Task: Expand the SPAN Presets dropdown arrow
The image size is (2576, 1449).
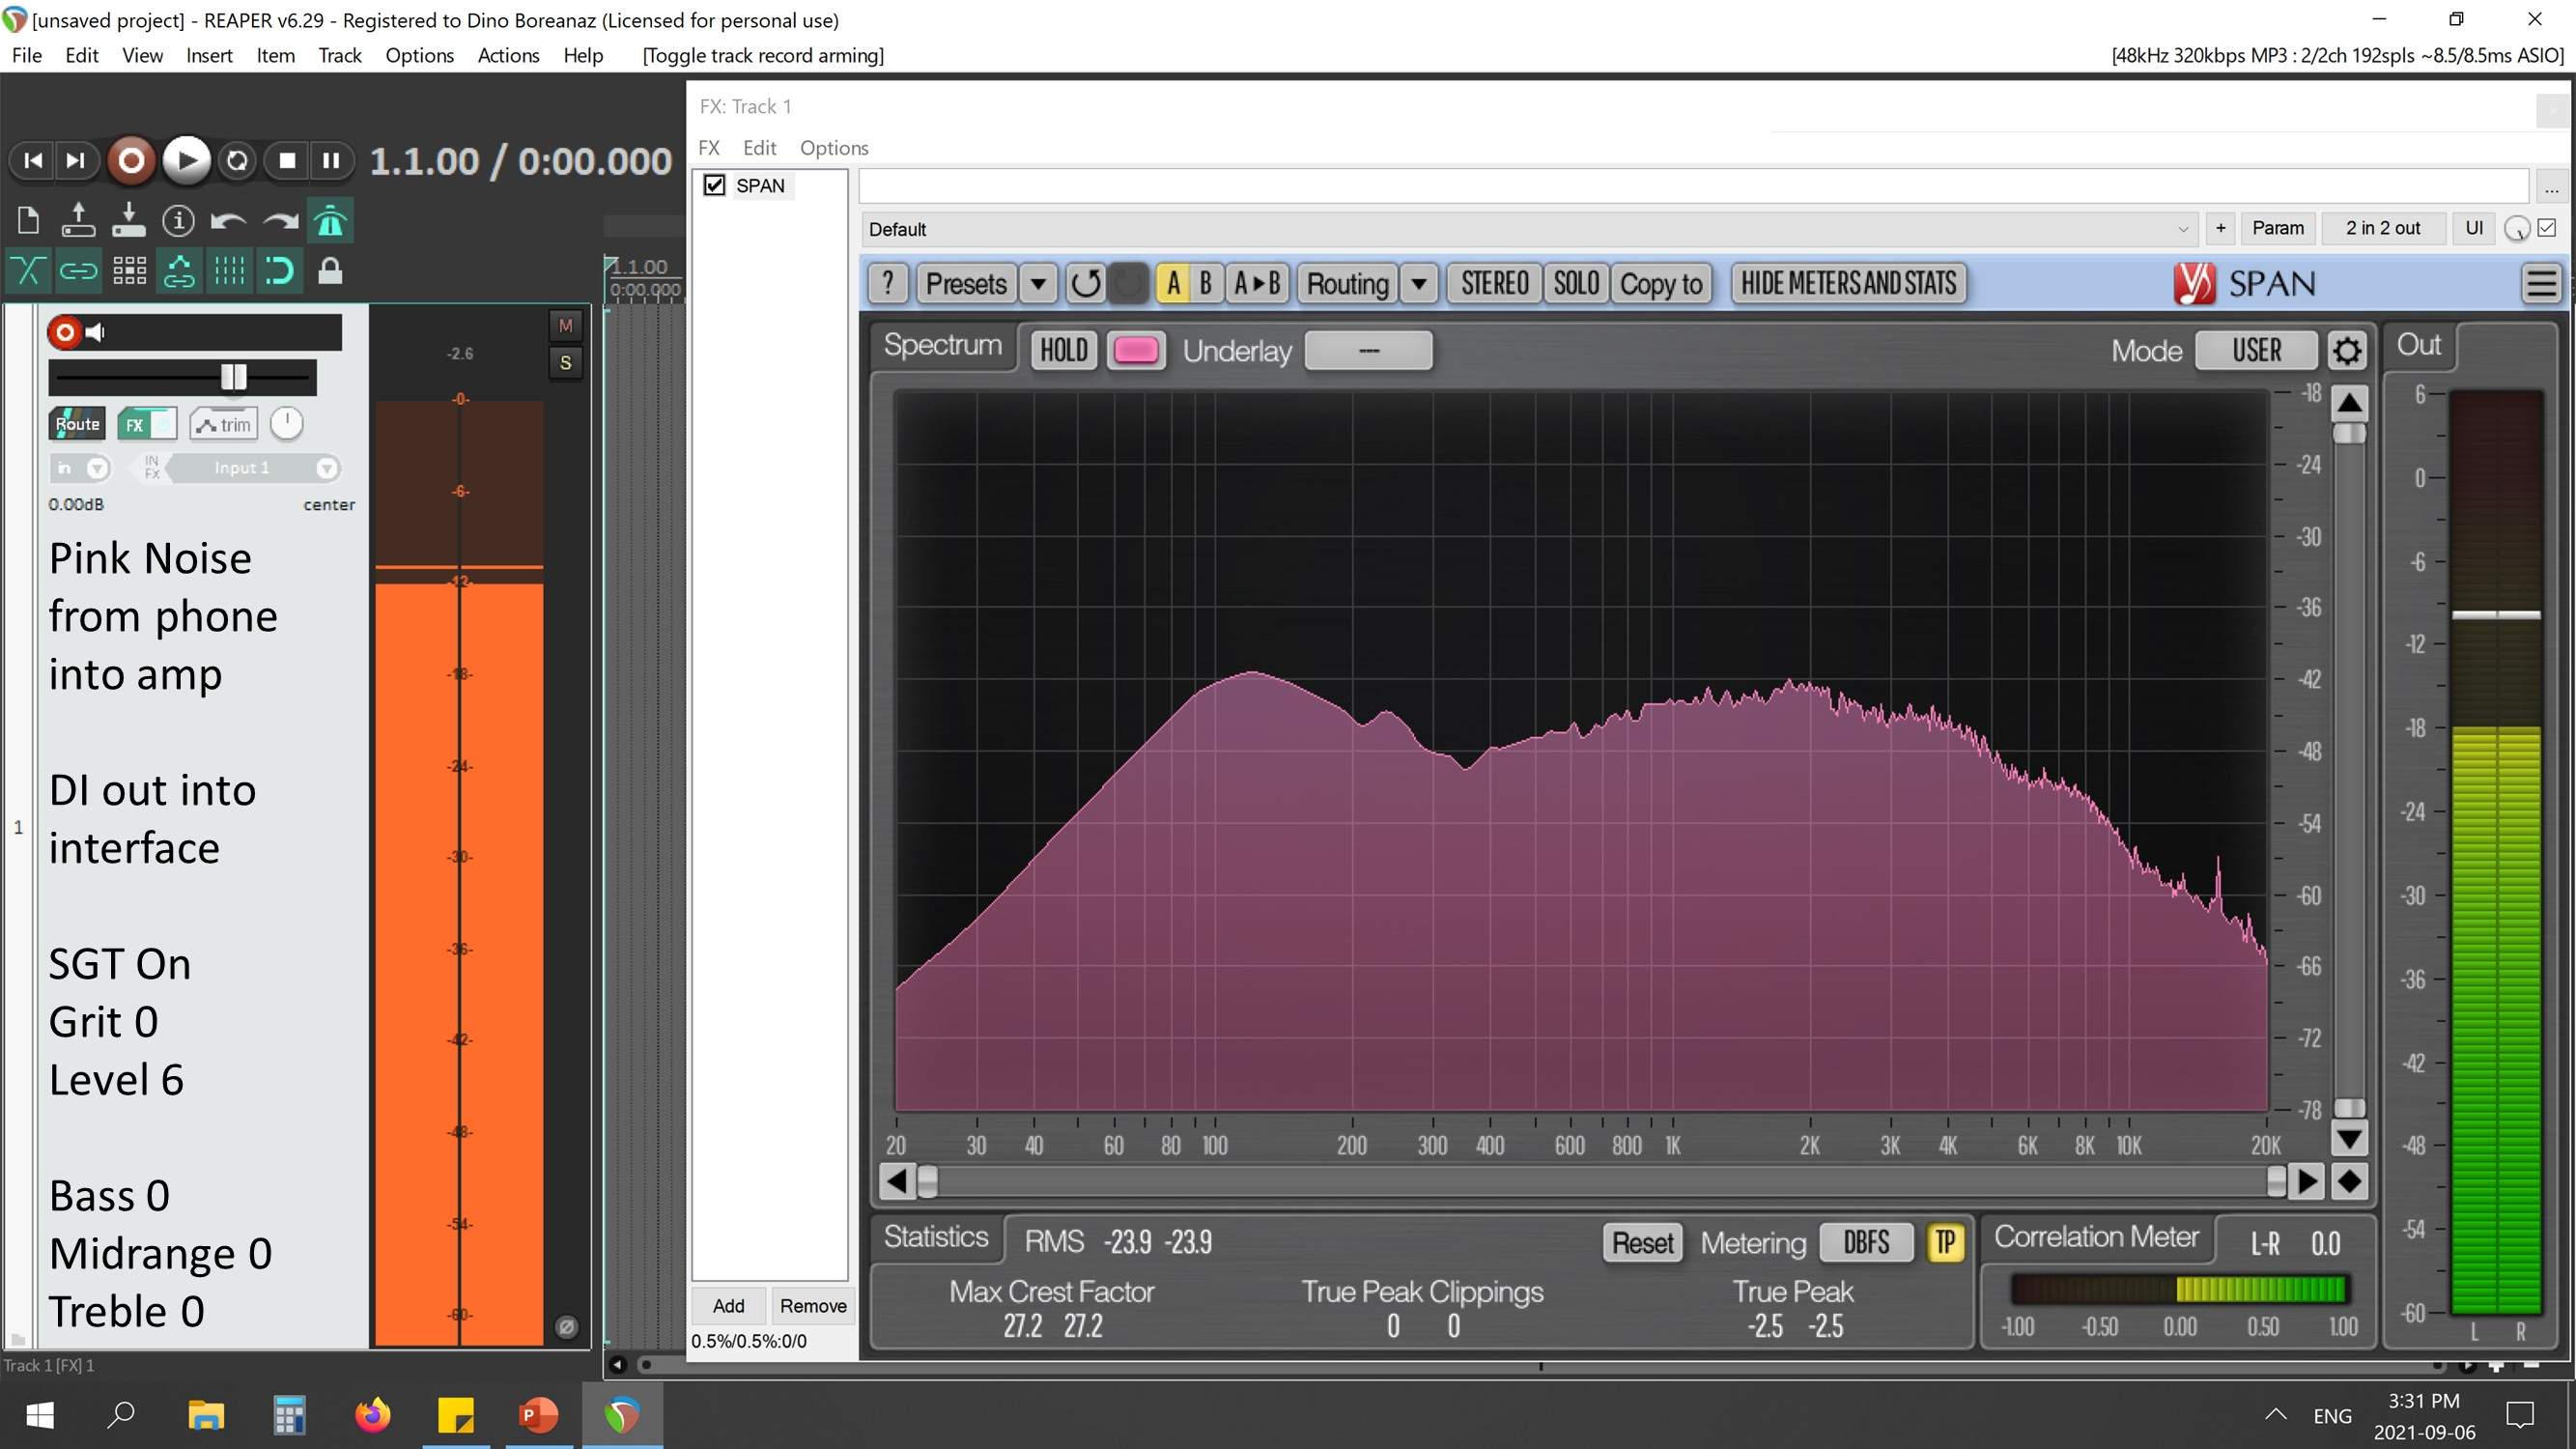Action: 1038,284
